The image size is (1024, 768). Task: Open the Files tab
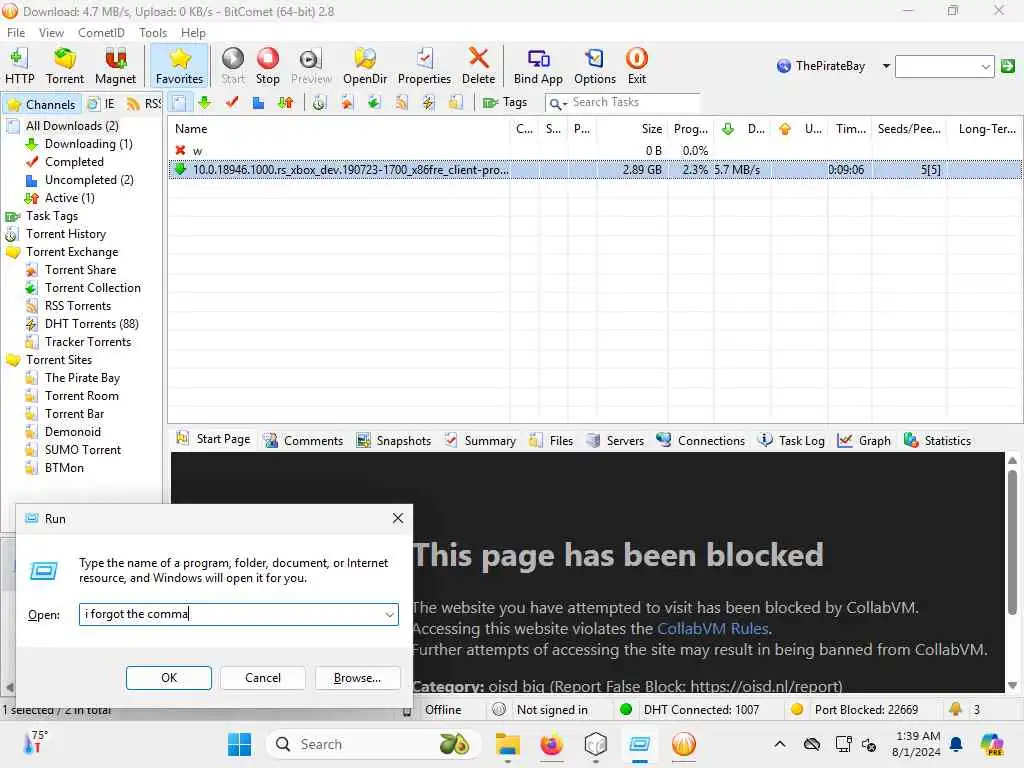[x=552, y=441]
